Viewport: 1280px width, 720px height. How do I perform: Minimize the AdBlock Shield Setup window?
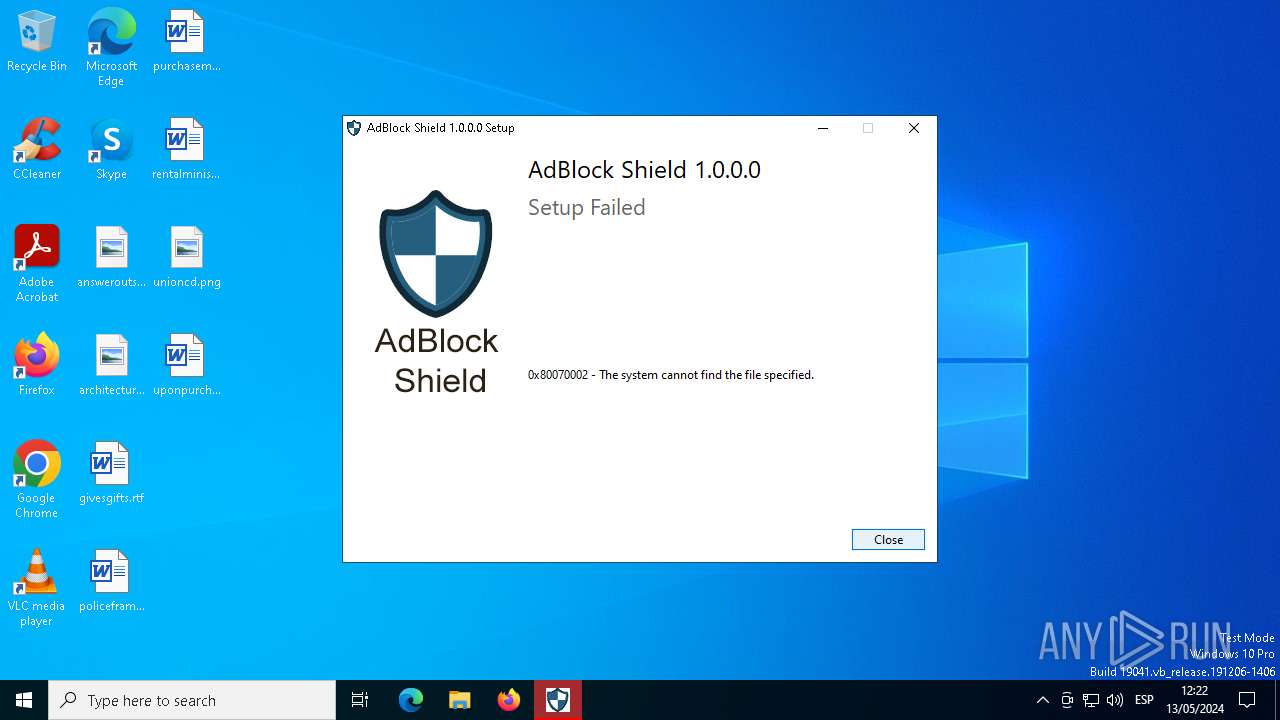(823, 128)
